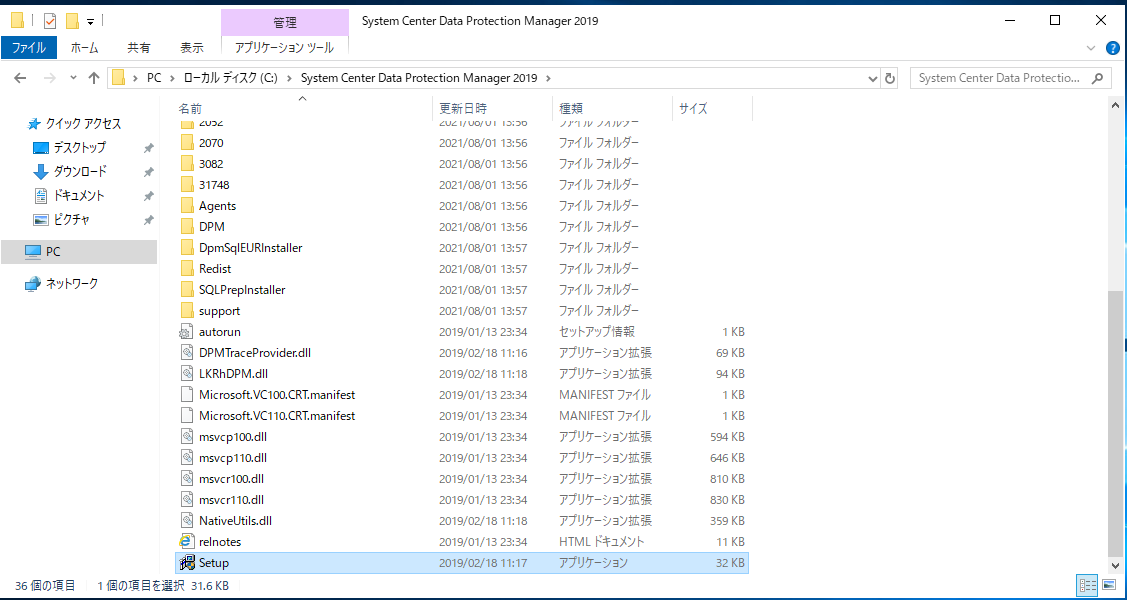Open the Customize Quick Access Toolbar dropdown
The image size is (1127, 600).
(91, 22)
